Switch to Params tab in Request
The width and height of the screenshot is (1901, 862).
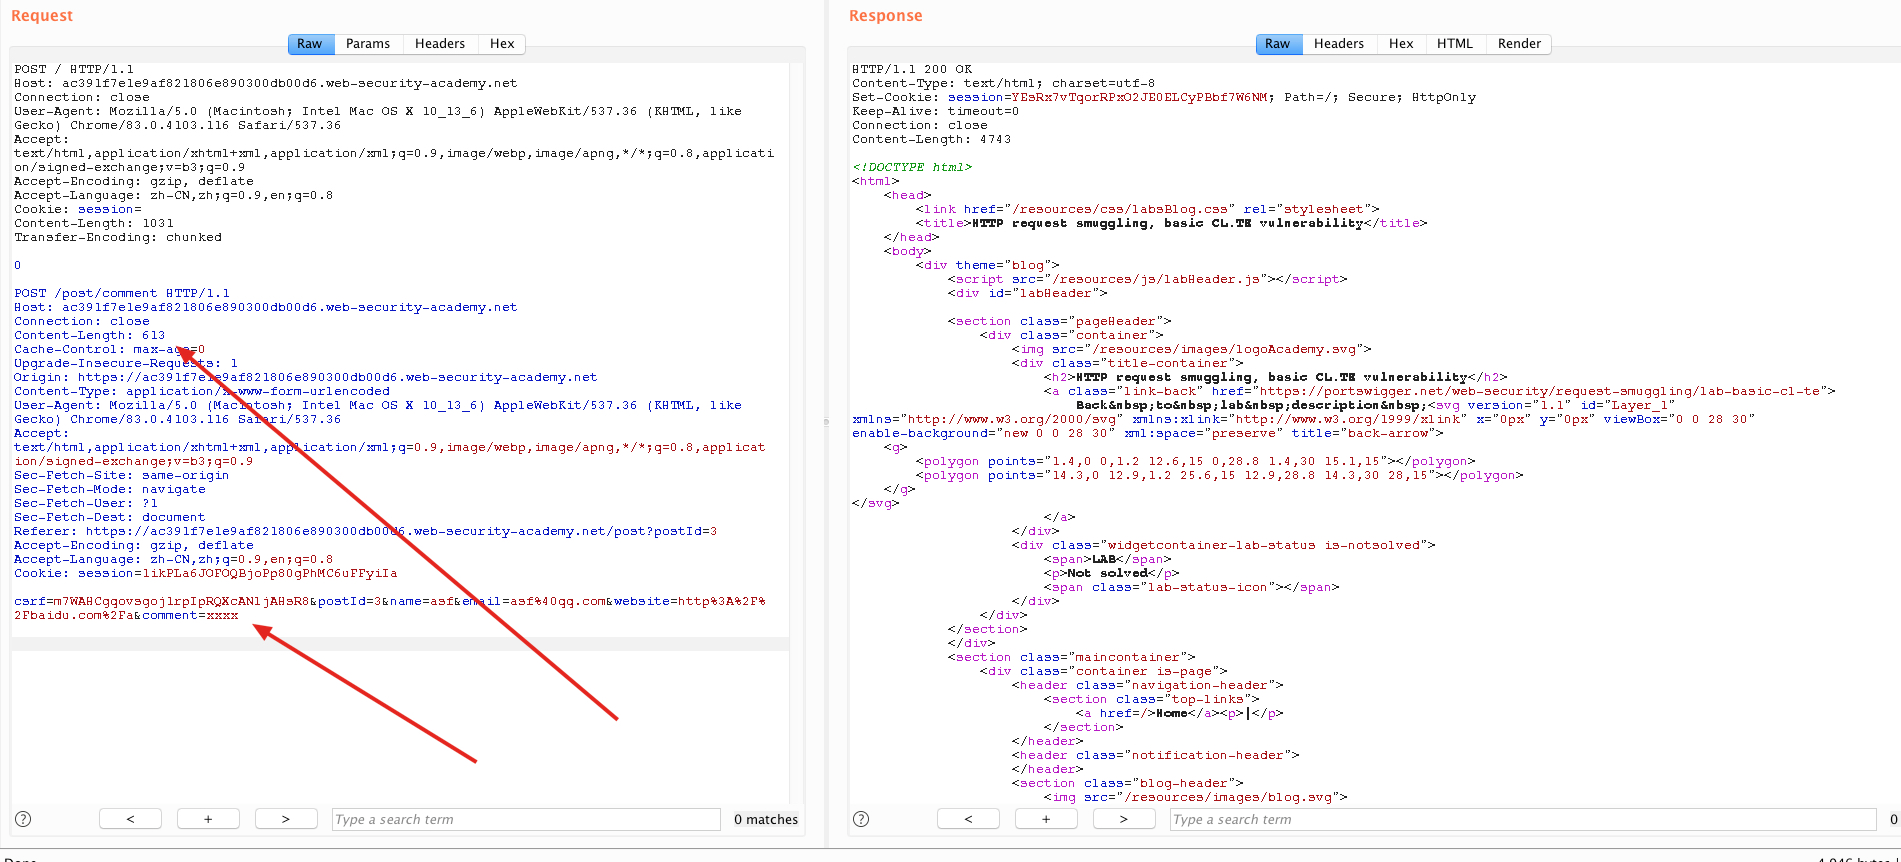368,44
